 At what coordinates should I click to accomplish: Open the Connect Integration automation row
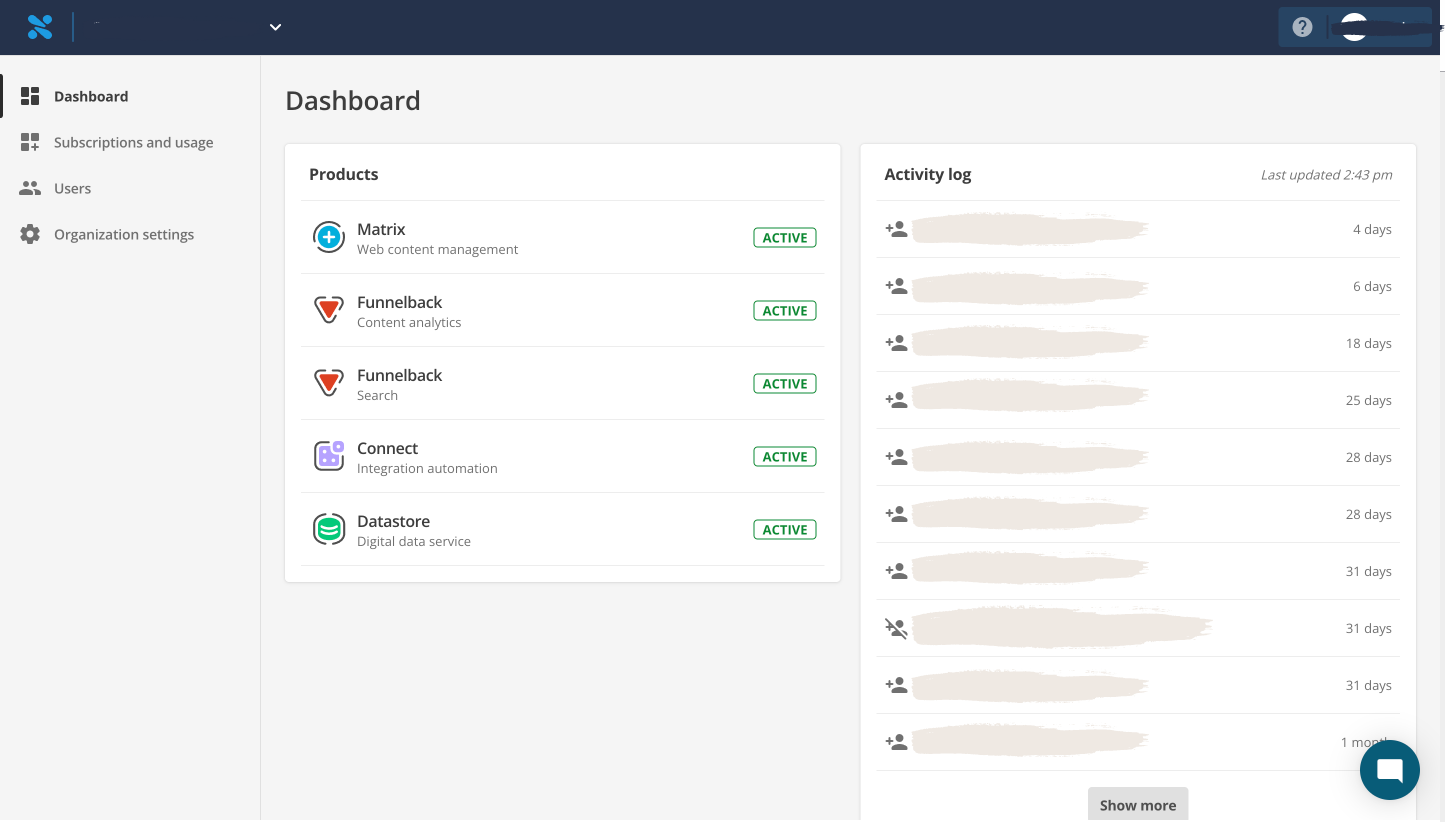427,457
